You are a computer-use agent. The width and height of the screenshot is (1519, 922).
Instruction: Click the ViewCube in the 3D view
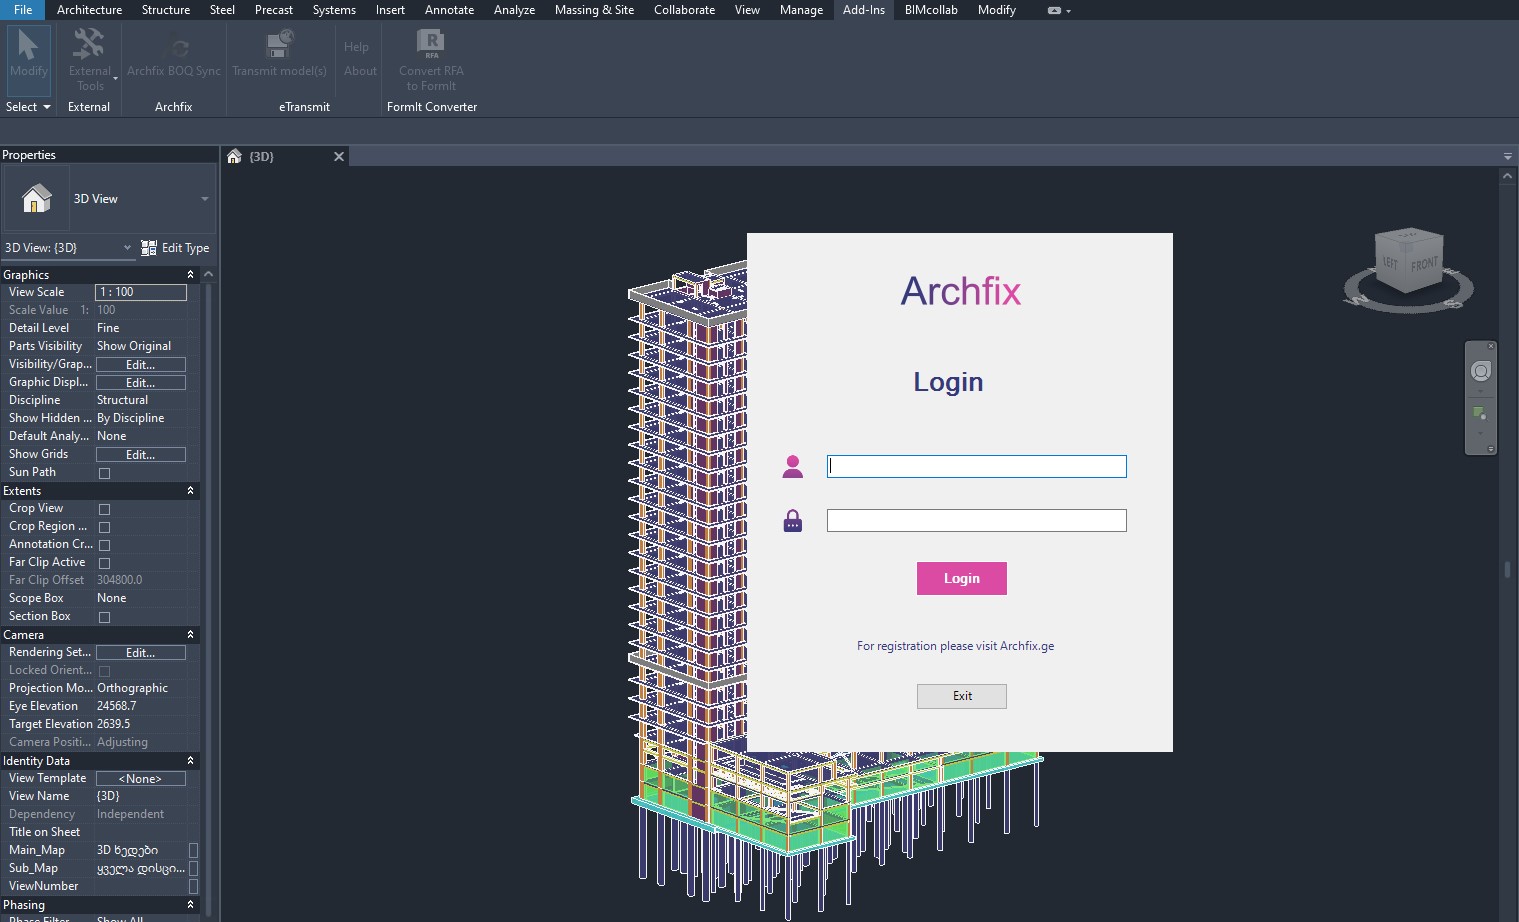[1408, 263]
